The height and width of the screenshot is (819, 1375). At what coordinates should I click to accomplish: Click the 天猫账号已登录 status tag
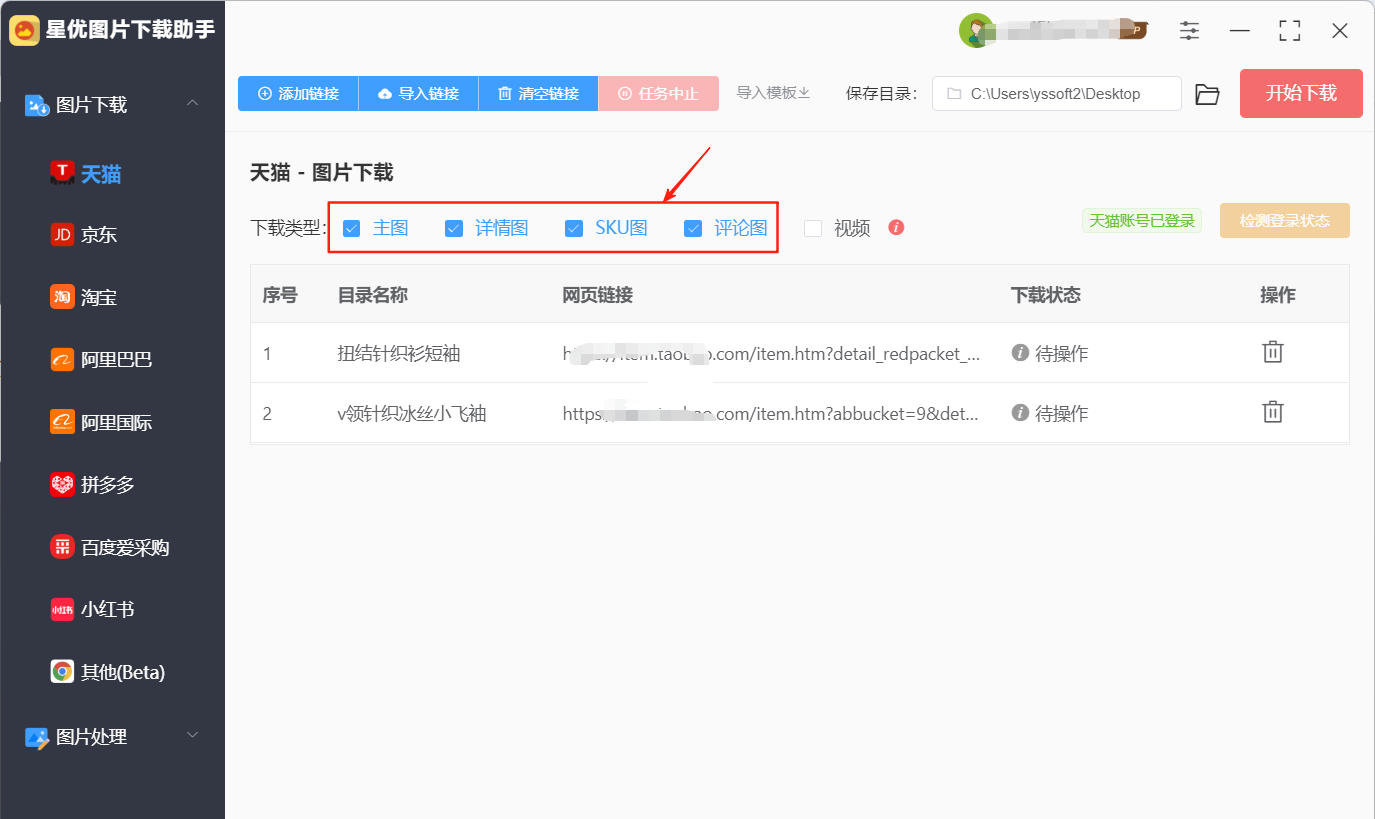pos(1142,221)
